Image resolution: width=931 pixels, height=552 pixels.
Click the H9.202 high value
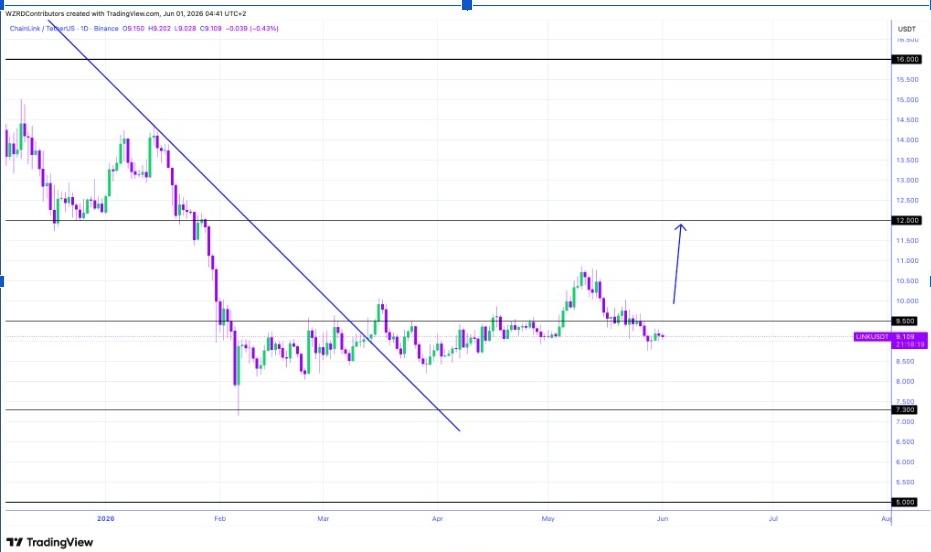point(159,28)
